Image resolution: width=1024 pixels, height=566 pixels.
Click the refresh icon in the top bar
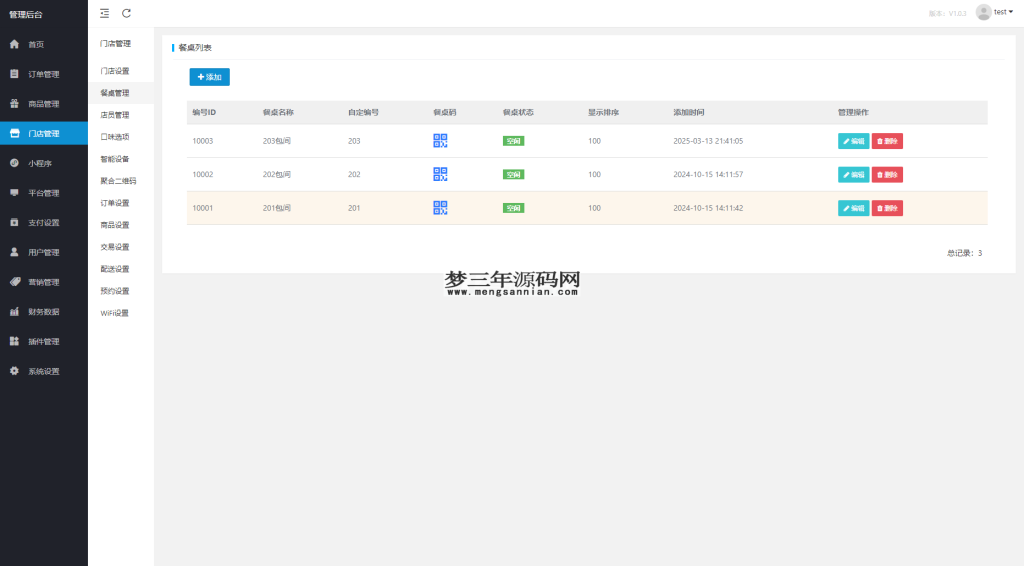(x=127, y=13)
